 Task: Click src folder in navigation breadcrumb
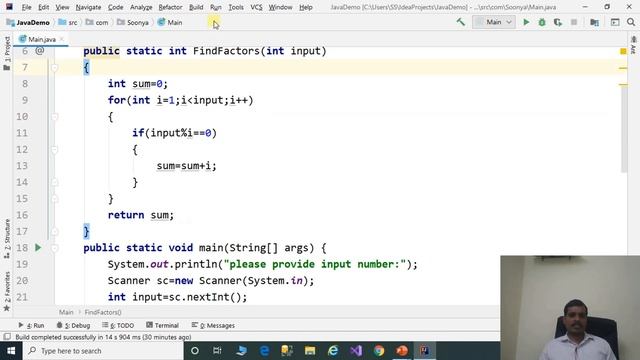click(x=68, y=22)
